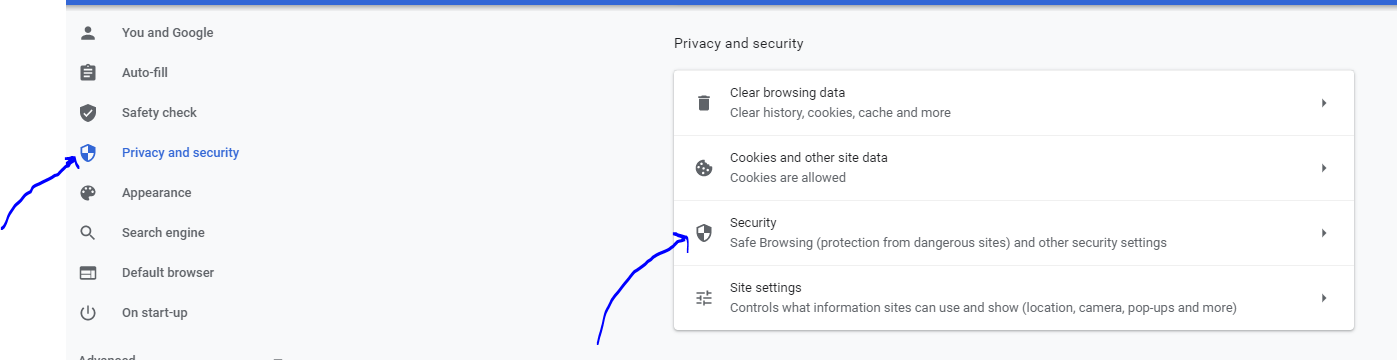Open the Site settings row arrow chevron
Viewport: 1397px width, 360px height.
coord(1324,298)
